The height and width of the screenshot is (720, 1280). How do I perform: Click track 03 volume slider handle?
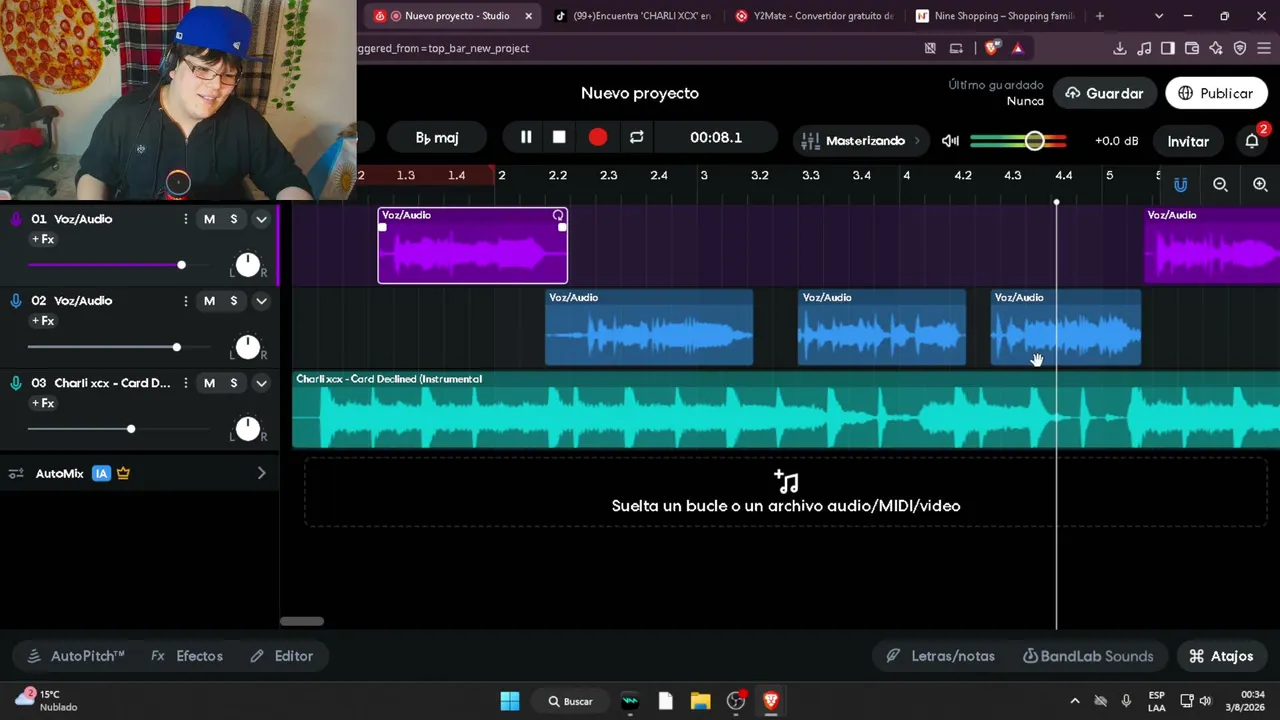[x=131, y=429]
